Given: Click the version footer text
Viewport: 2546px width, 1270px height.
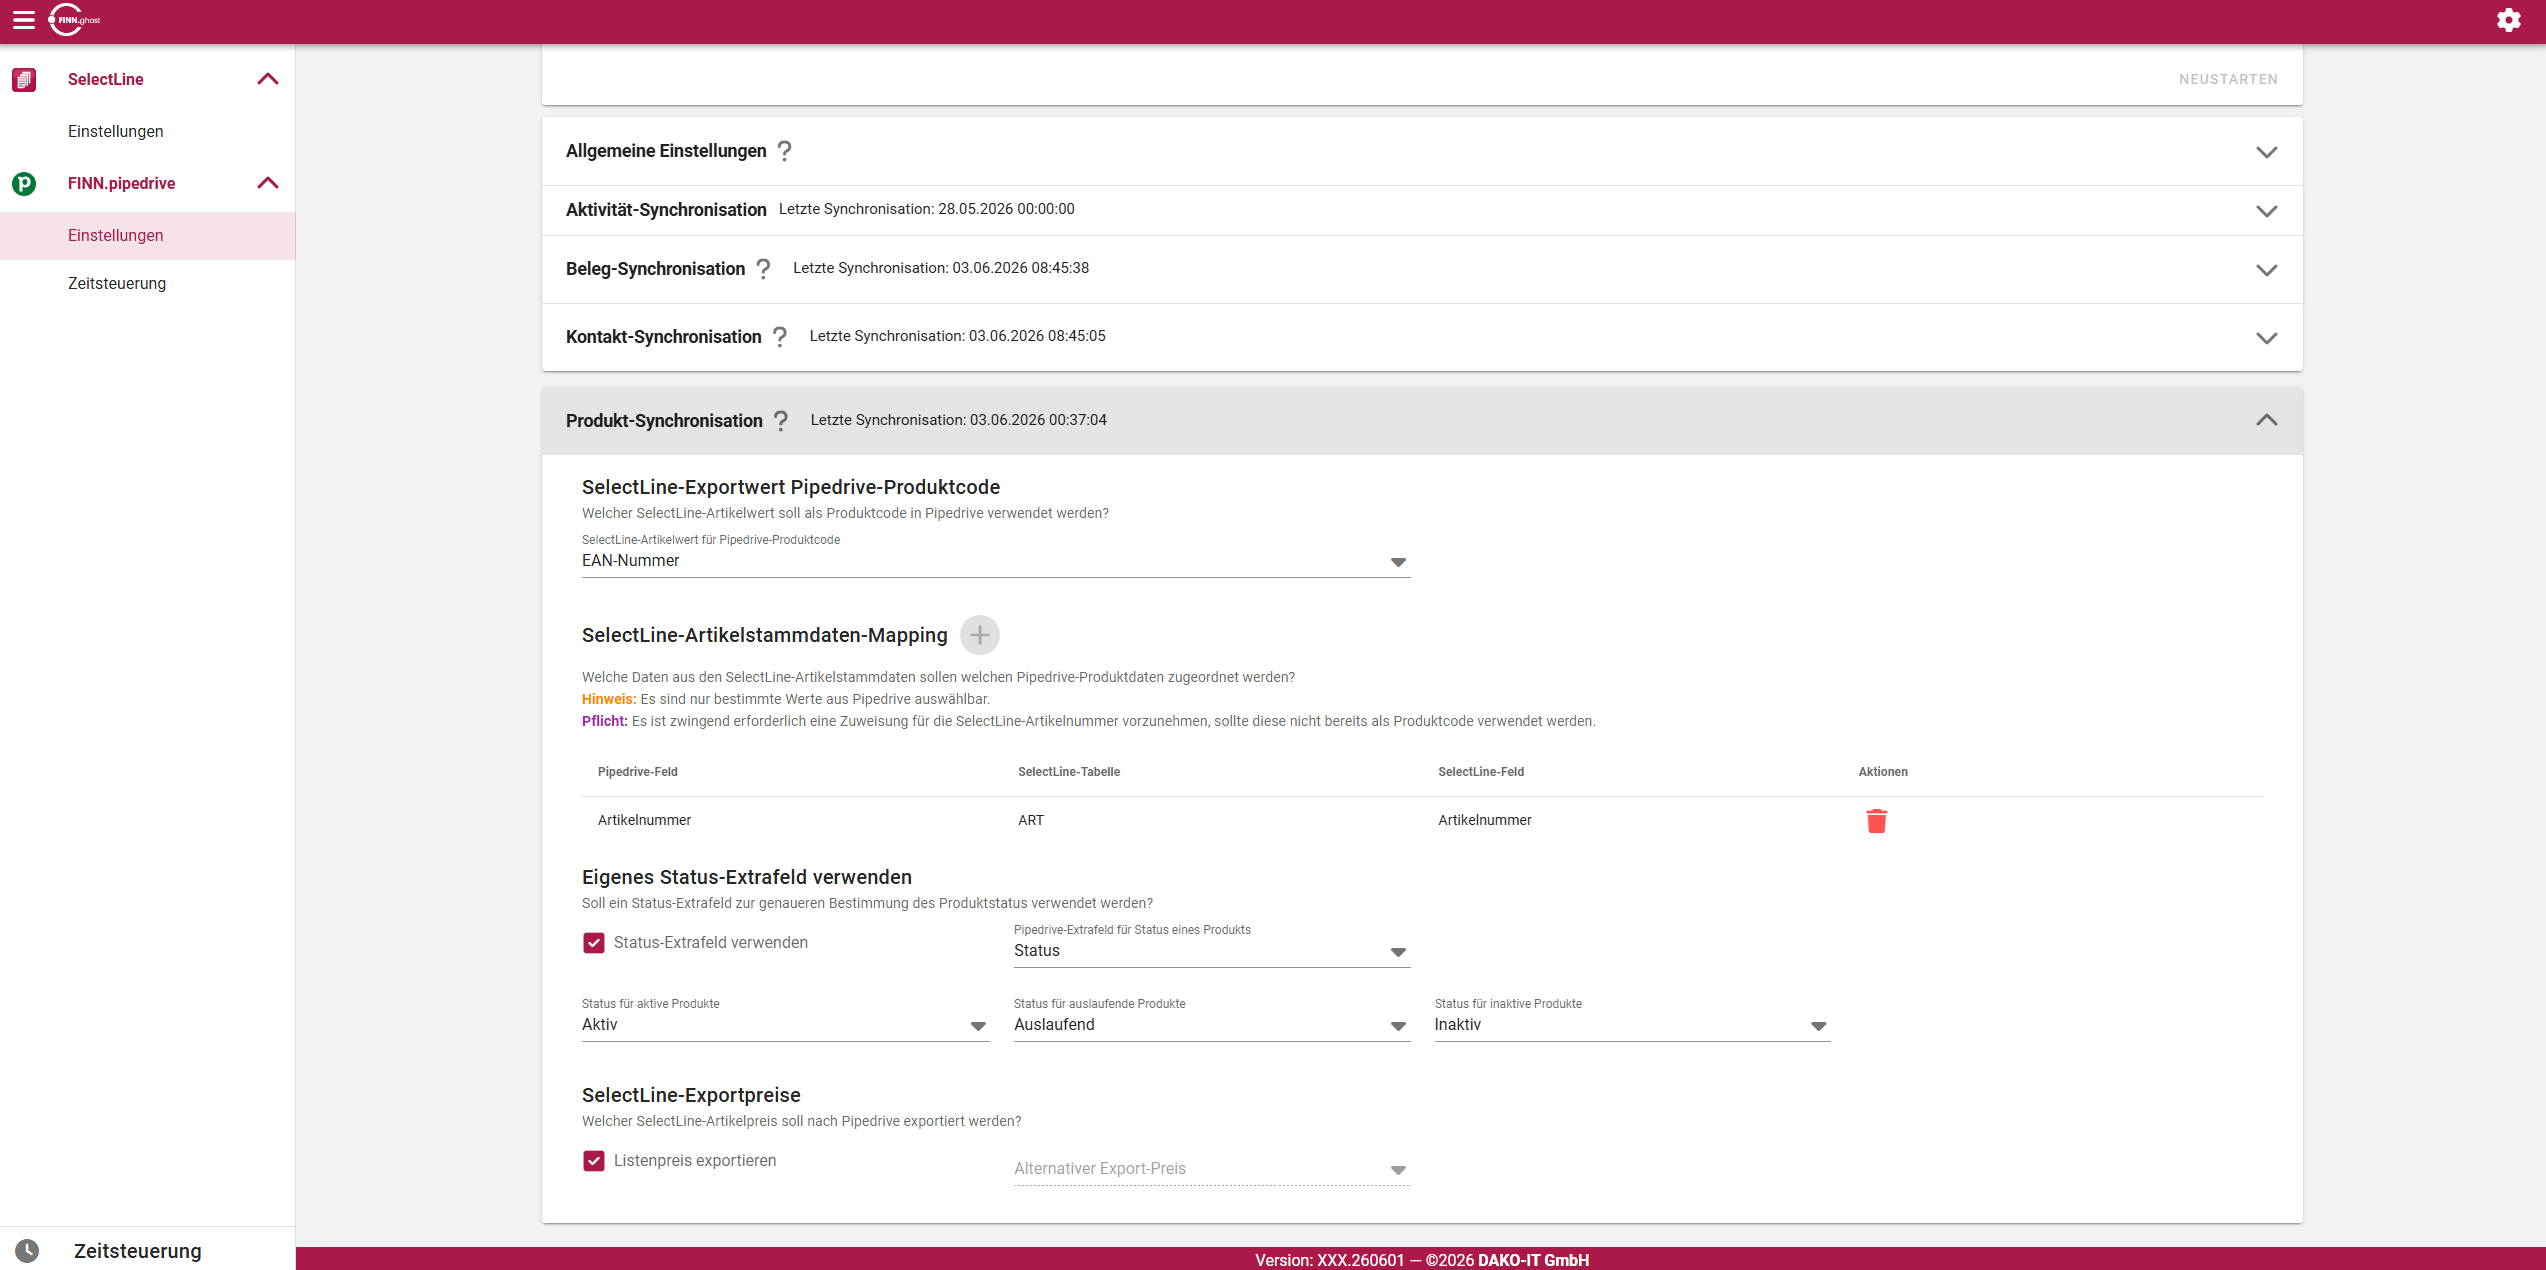Looking at the screenshot, I should pyautogui.click(x=1422, y=1260).
